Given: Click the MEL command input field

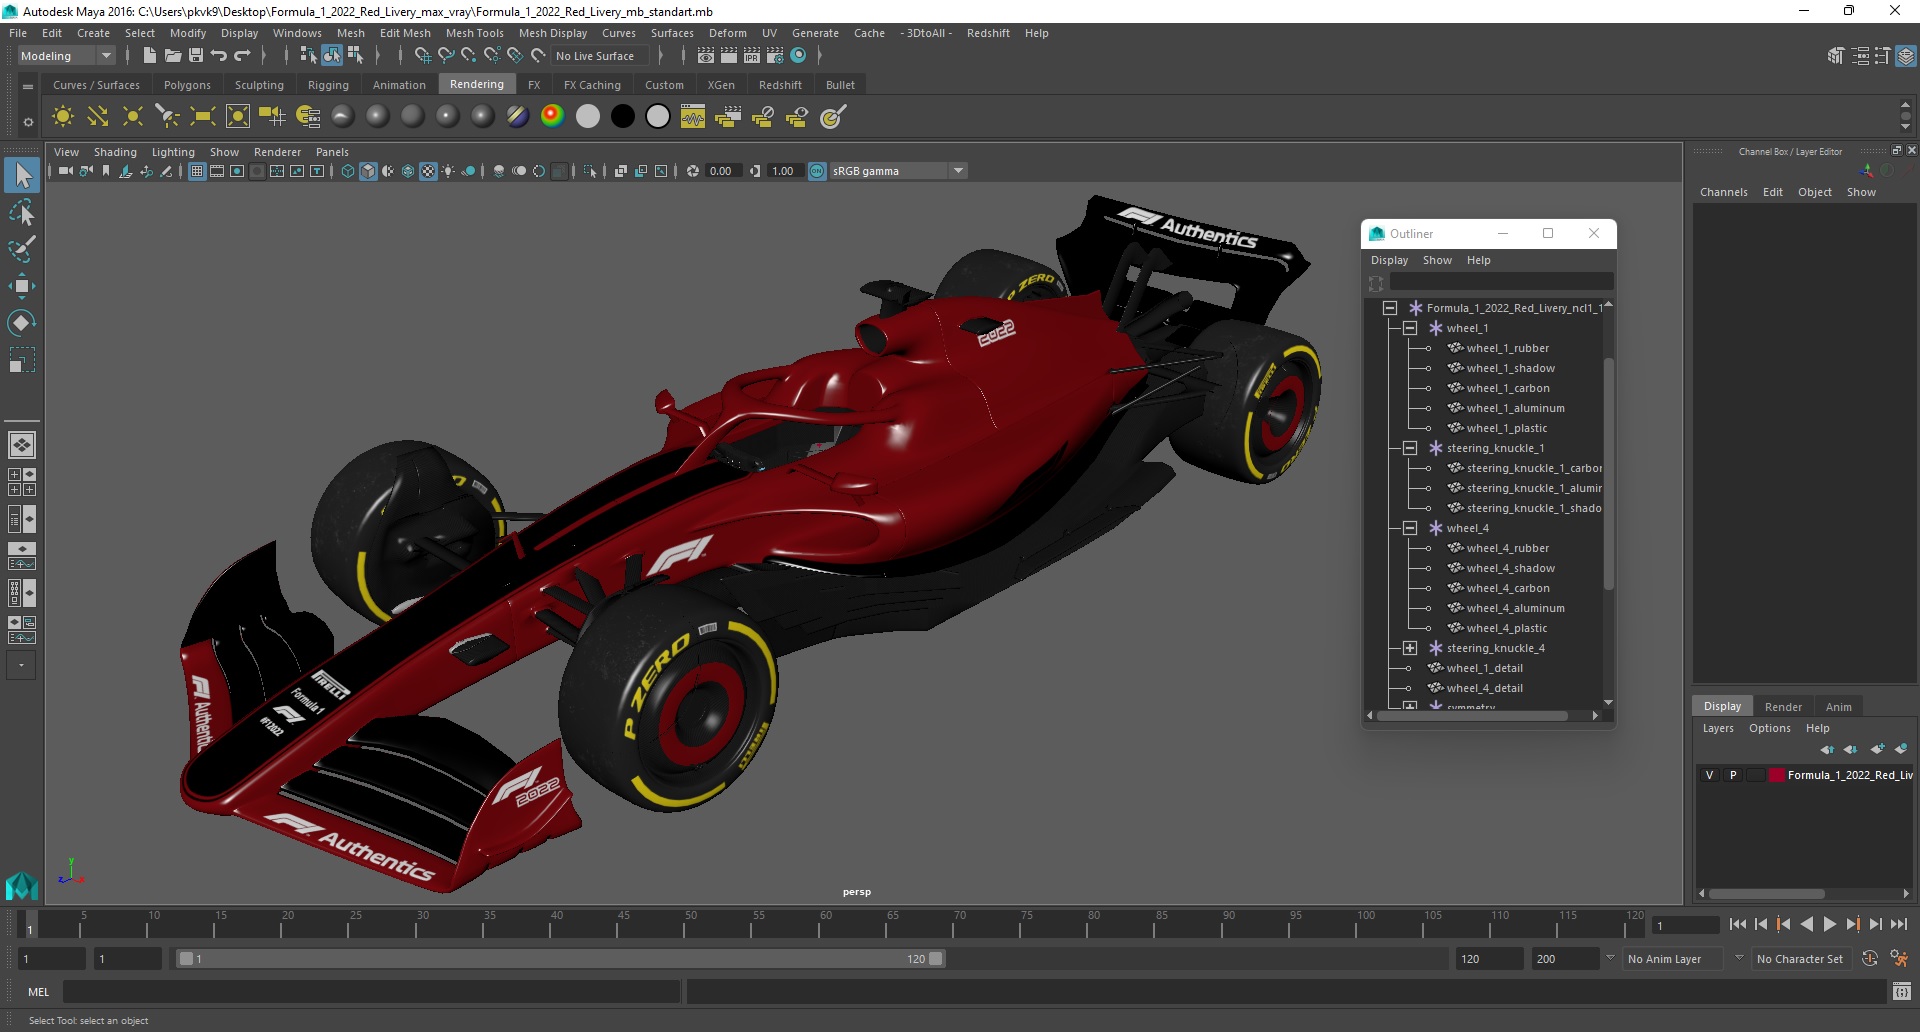Looking at the screenshot, I should [x=371, y=992].
